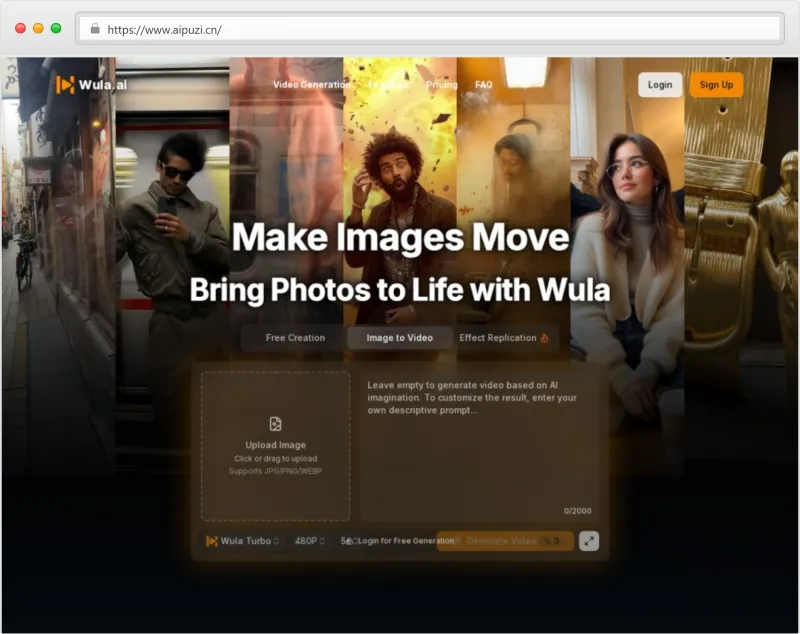
Task: Switch to the Free Creation tab
Action: tap(294, 338)
